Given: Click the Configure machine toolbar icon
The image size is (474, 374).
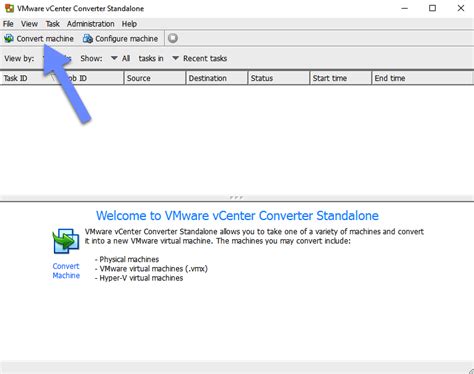Looking at the screenshot, I should coord(88,39).
